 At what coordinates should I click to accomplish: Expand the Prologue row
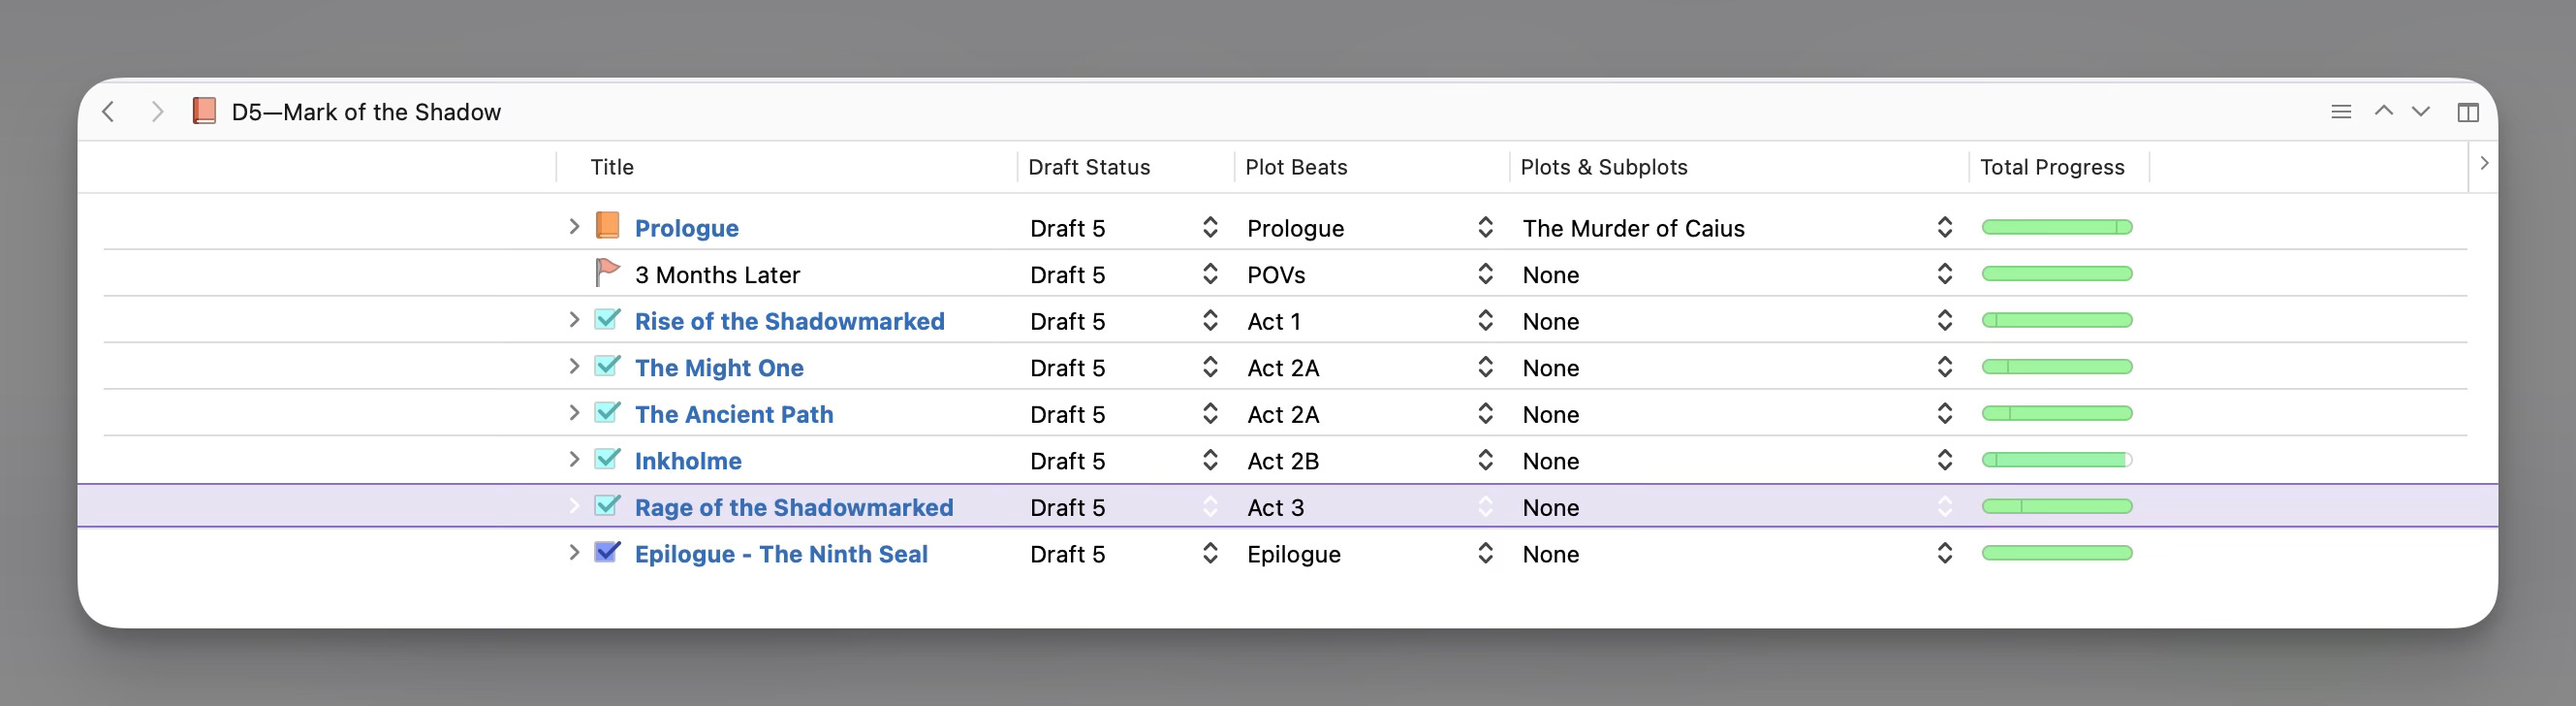tap(574, 227)
